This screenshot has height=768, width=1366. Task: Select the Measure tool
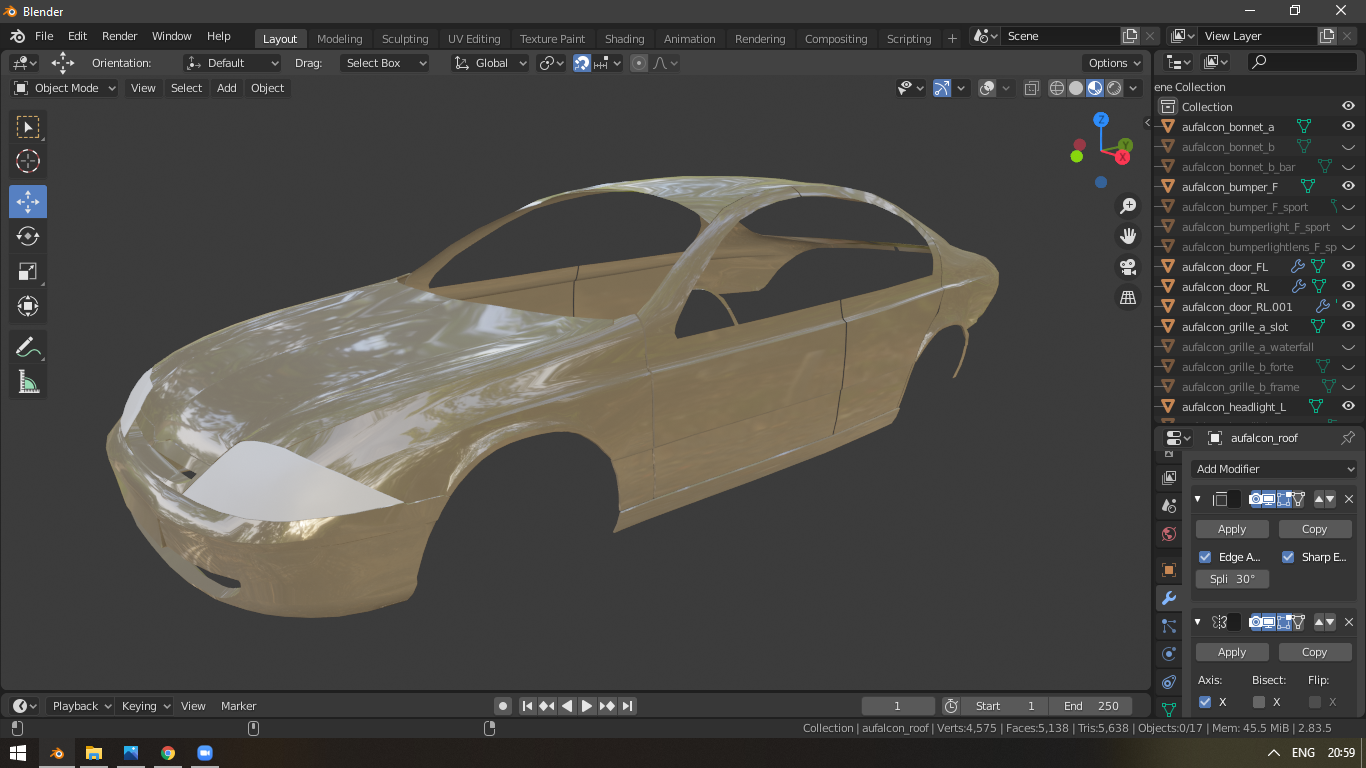click(x=28, y=382)
